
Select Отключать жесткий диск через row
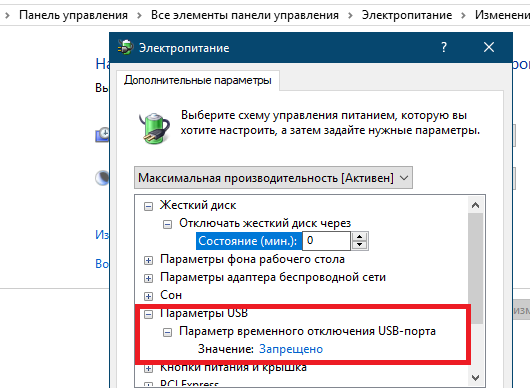pyautogui.click(x=265, y=223)
